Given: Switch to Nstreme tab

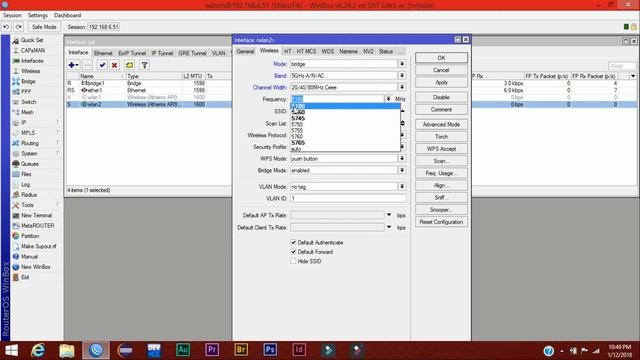Looking at the screenshot, I should point(348,51).
